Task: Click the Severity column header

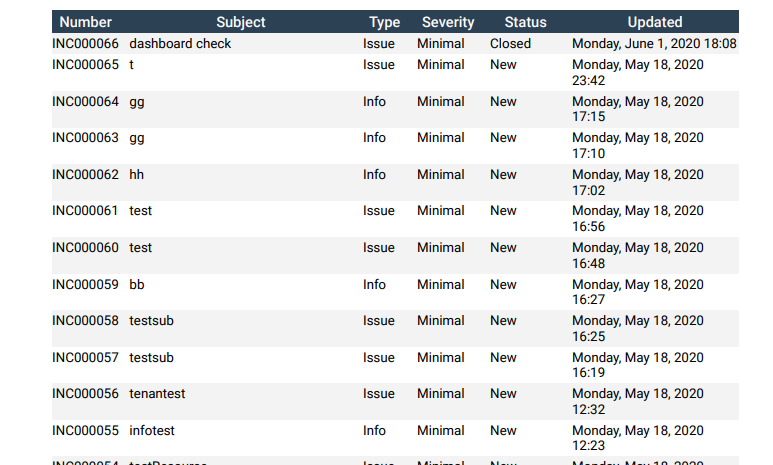Action: pyautogui.click(x=448, y=22)
